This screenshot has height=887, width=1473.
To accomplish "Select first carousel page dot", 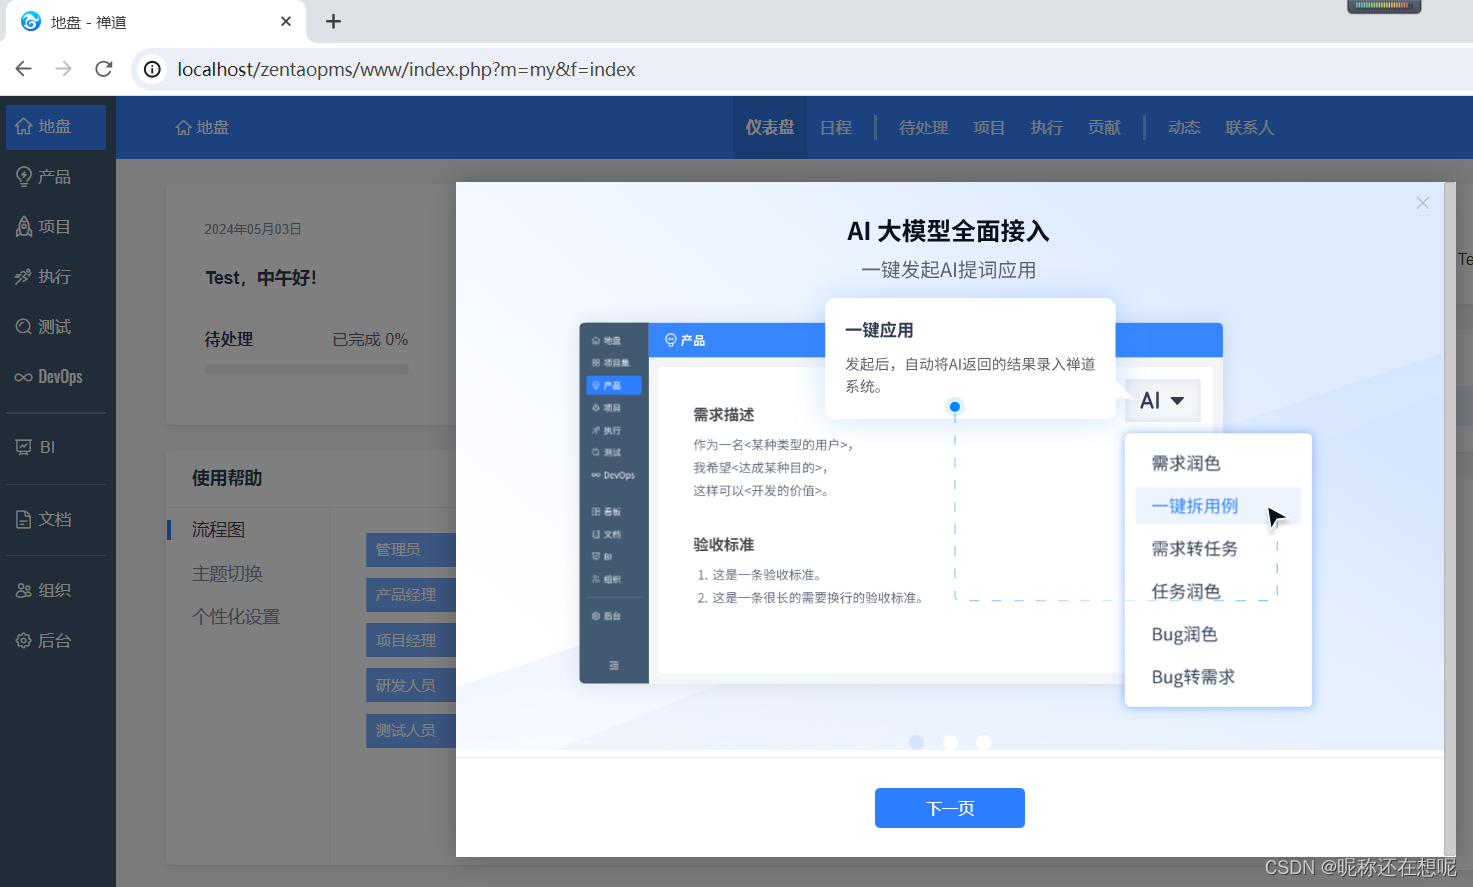I will point(917,742).
